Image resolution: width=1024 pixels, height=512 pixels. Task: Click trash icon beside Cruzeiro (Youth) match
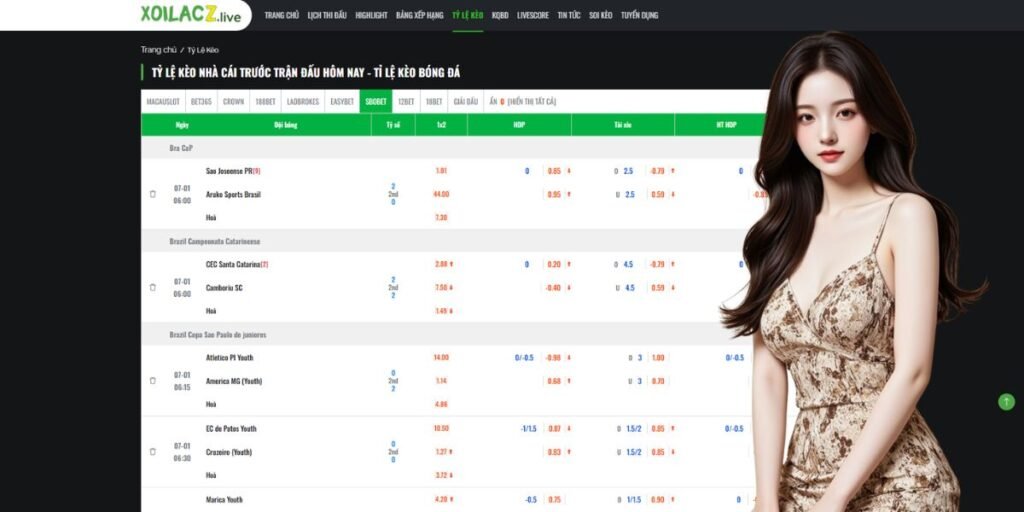[x=152, y=451]
